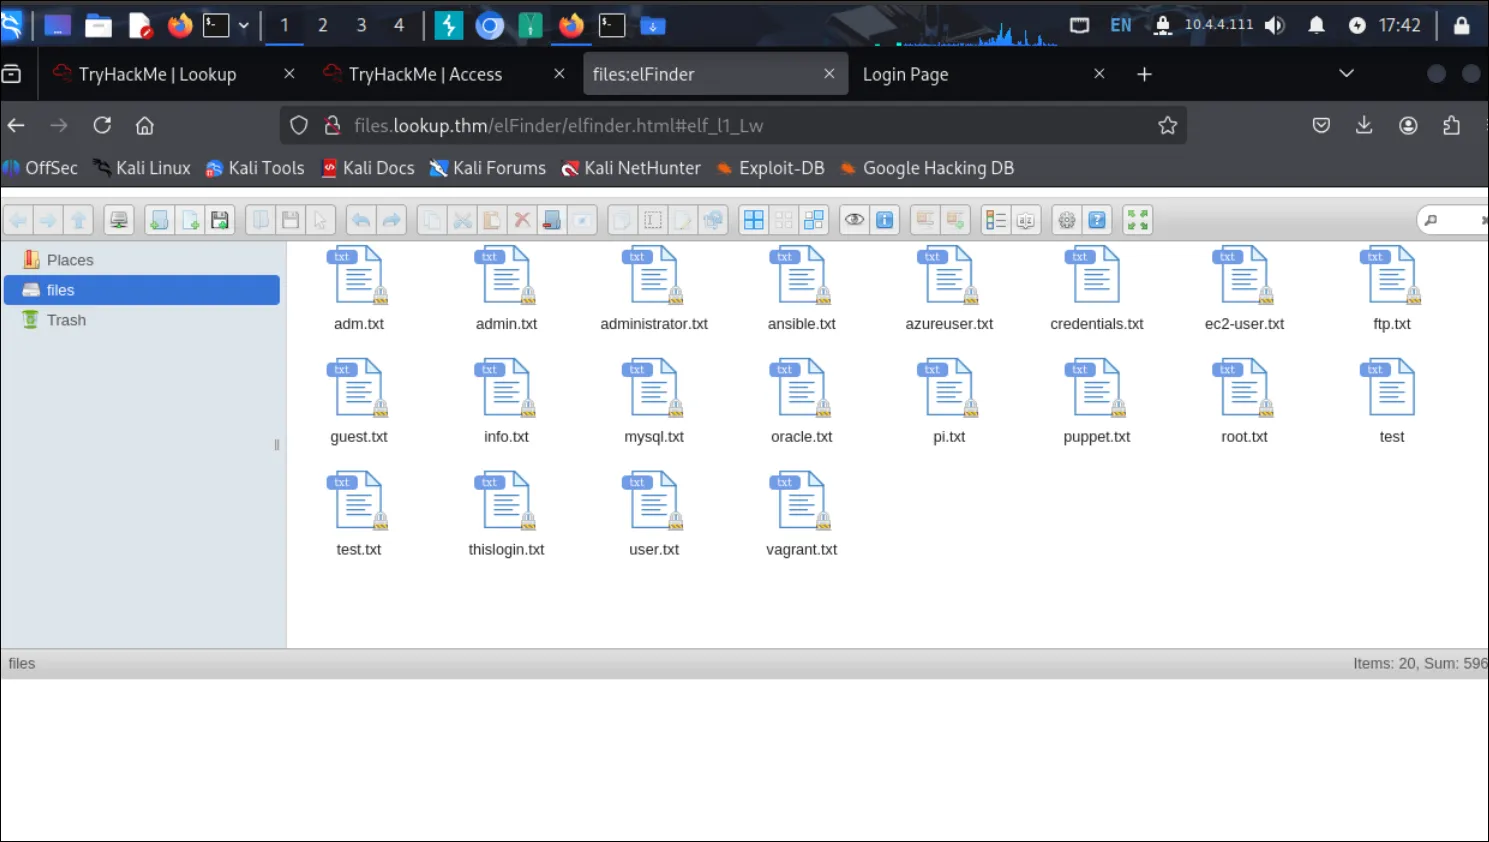Toggle list/icons view mode
Image resolution: width=1489 pixels, height=842 pixels.
click(x=996, y=220)
